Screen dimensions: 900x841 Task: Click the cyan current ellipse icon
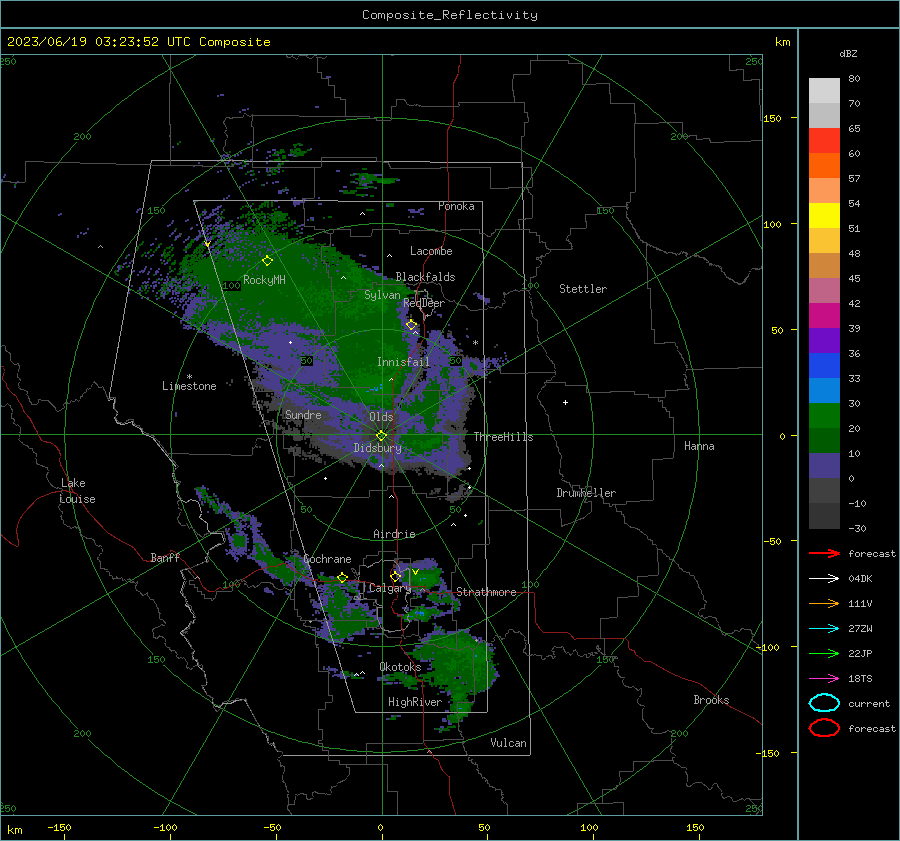[824, 703]
